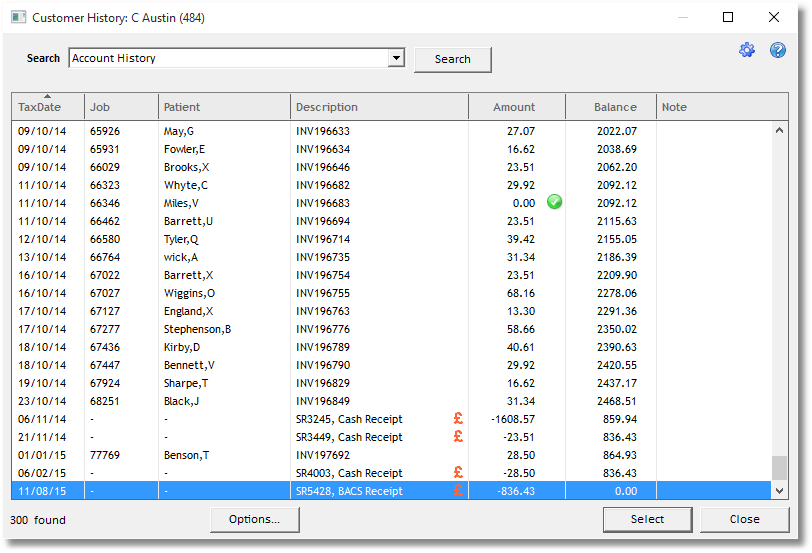The image size is (812, 553).
Task: Select the wick,A patient cell
Action: tap(181, 257)
